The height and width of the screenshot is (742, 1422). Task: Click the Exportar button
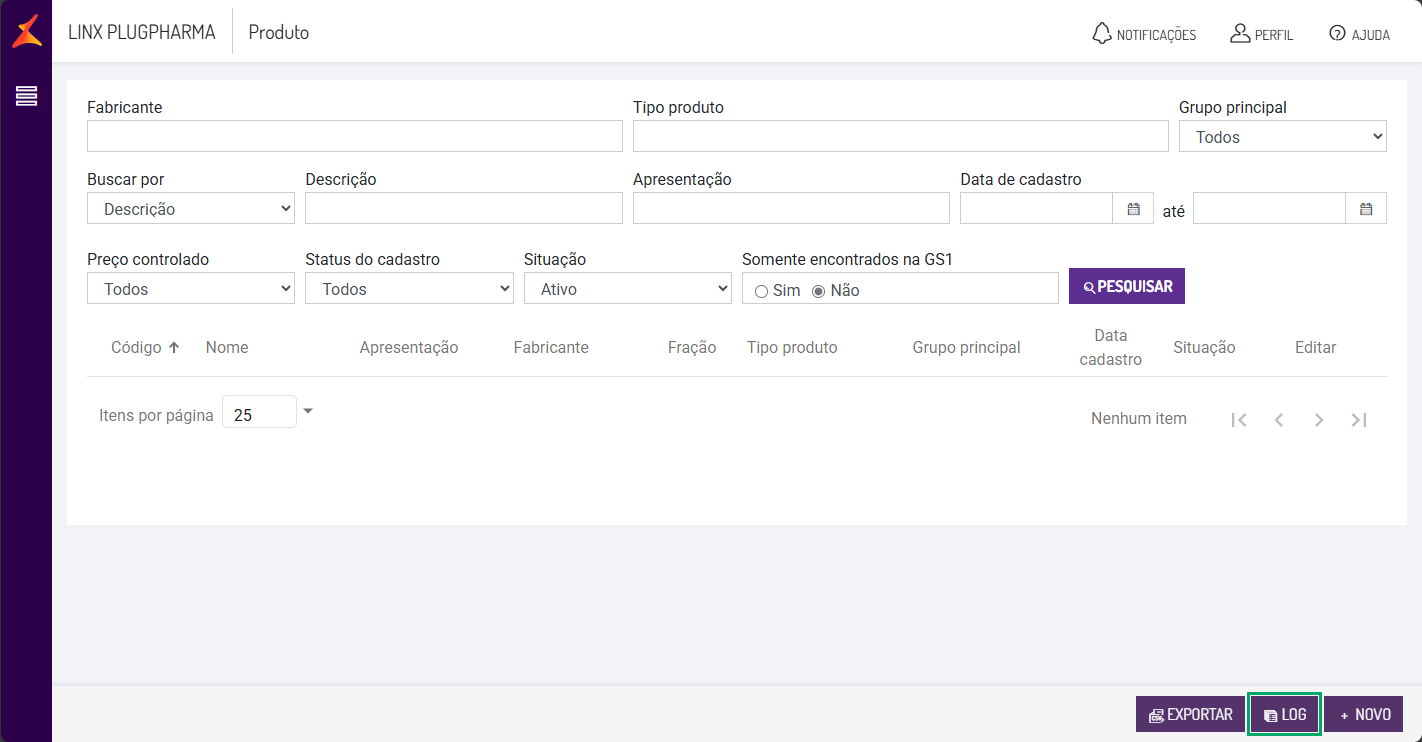1189,715
